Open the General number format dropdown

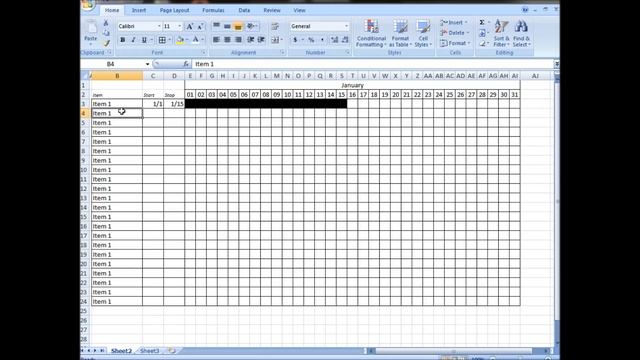pos(347,27)
